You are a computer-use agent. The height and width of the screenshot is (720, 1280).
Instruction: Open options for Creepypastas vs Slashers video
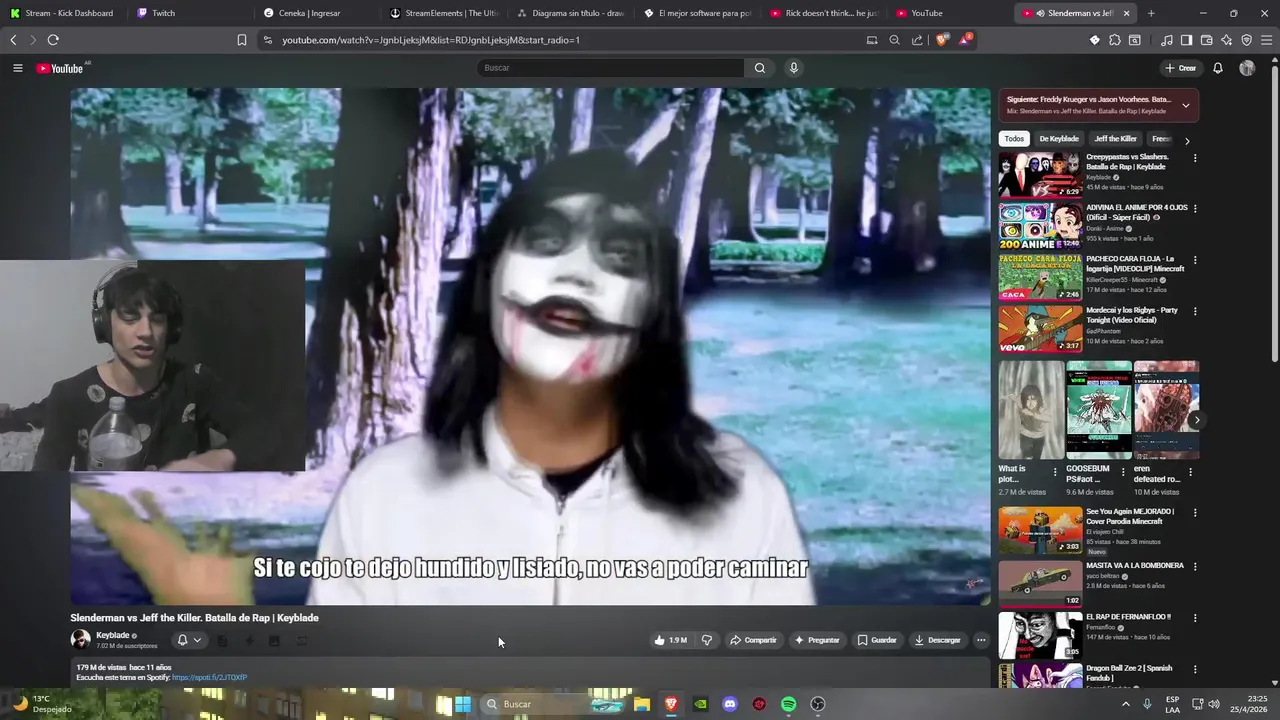coord(1194,158)
